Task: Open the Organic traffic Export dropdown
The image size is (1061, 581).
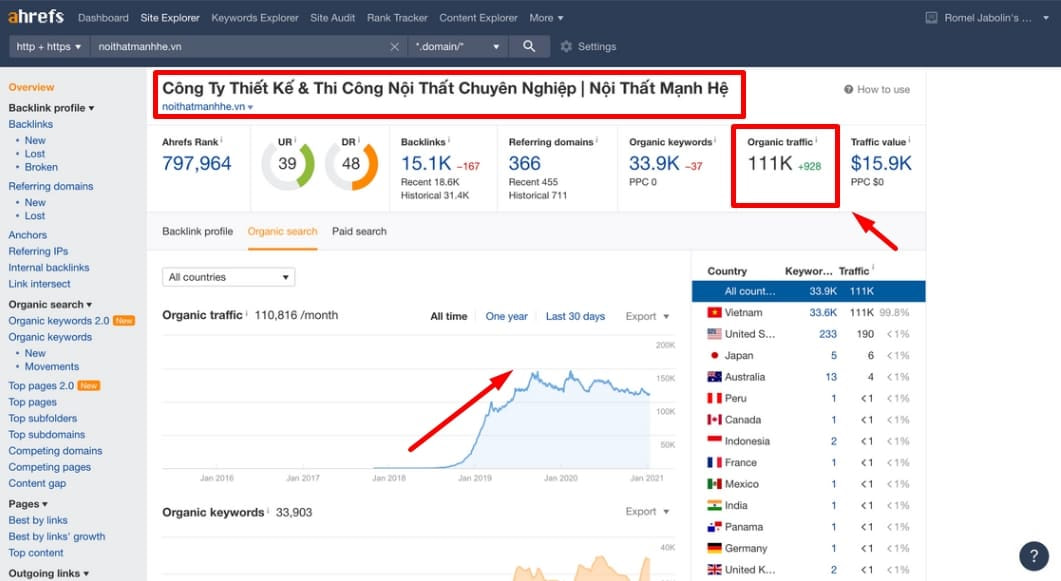Action: [x=647, y=317]
